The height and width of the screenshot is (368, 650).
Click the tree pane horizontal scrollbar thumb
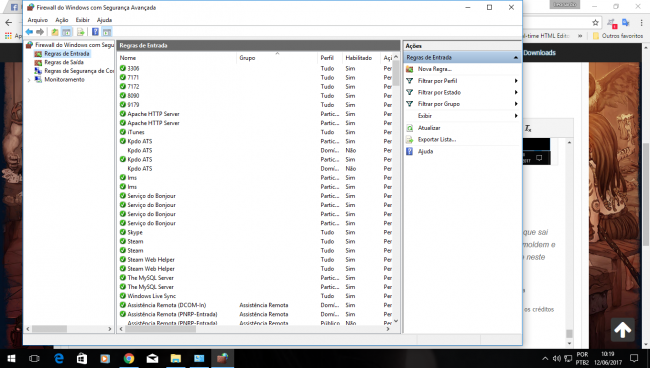(x=49, y=329)
